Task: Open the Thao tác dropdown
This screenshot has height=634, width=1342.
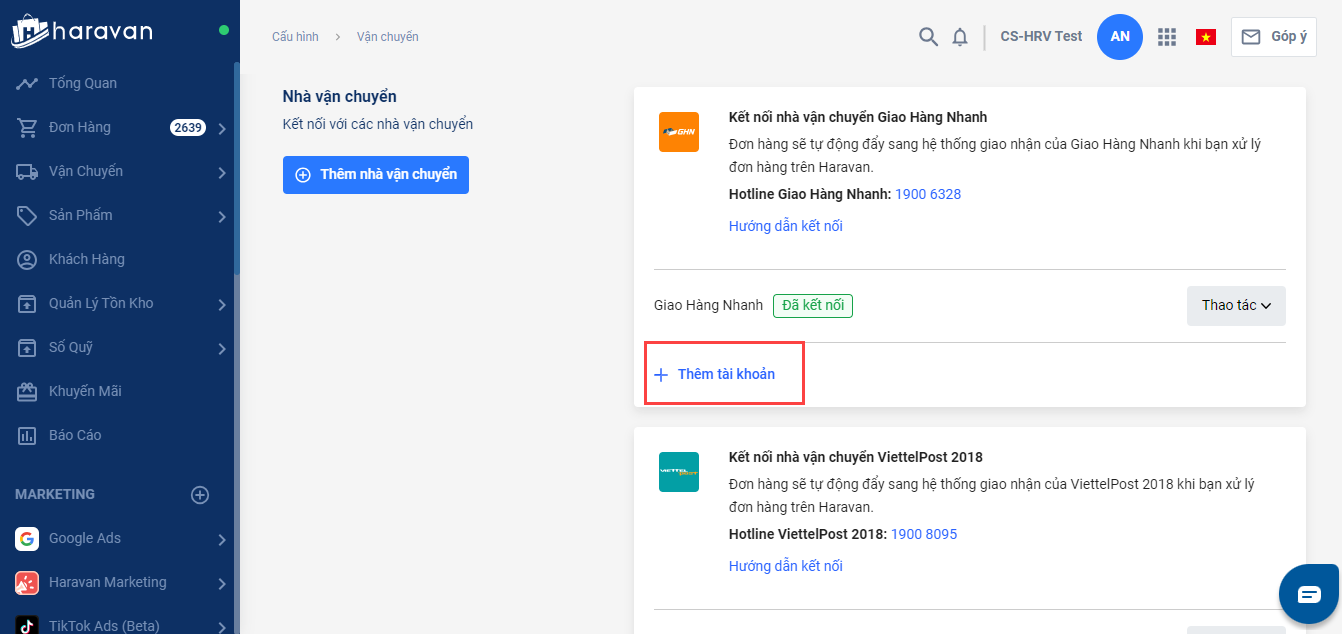Action: pyautogui.click(x=1236, y=306)
